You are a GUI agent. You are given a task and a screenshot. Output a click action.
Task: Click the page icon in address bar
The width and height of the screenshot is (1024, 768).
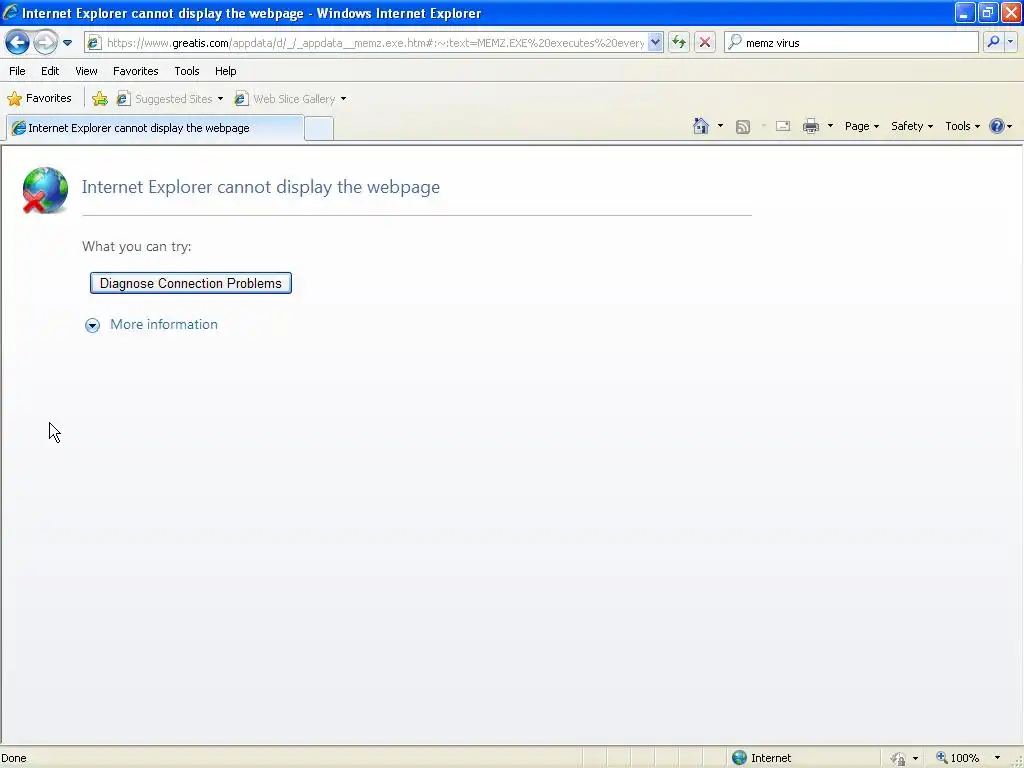point(94,43)
